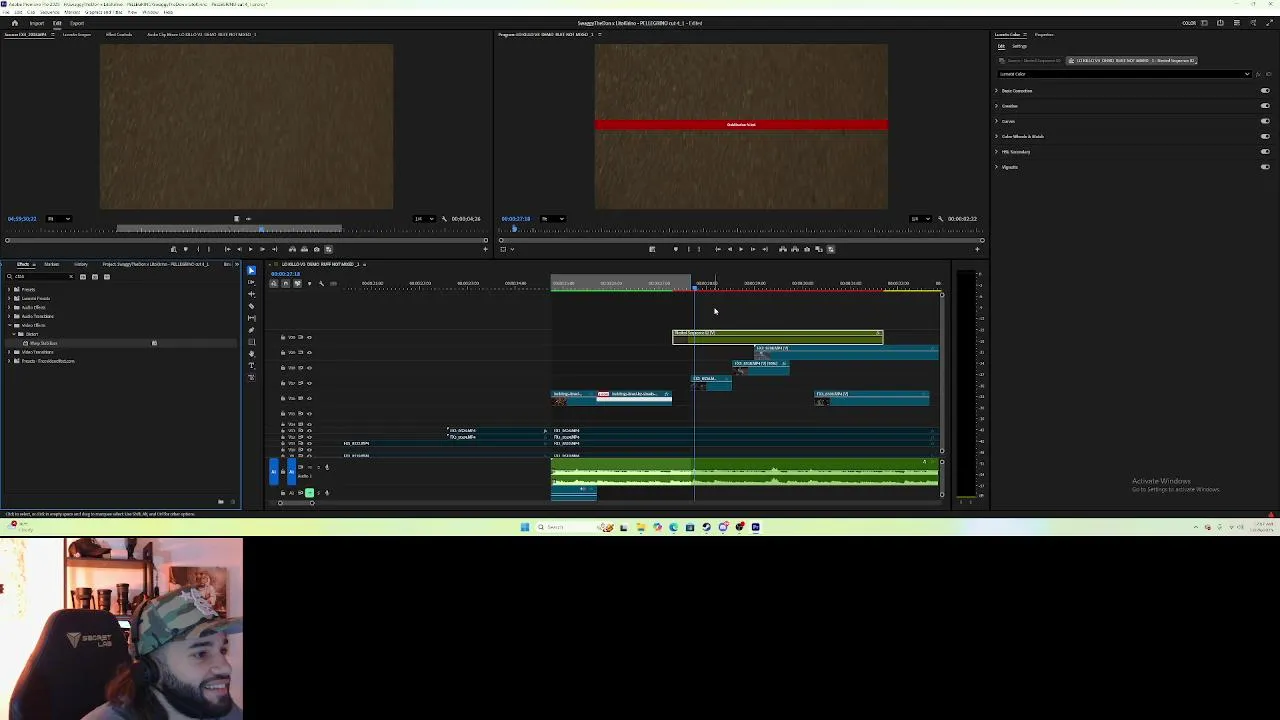Open Source monitor settings wrench
Screen dimensions: 1280x720
(x=444, y=218)
